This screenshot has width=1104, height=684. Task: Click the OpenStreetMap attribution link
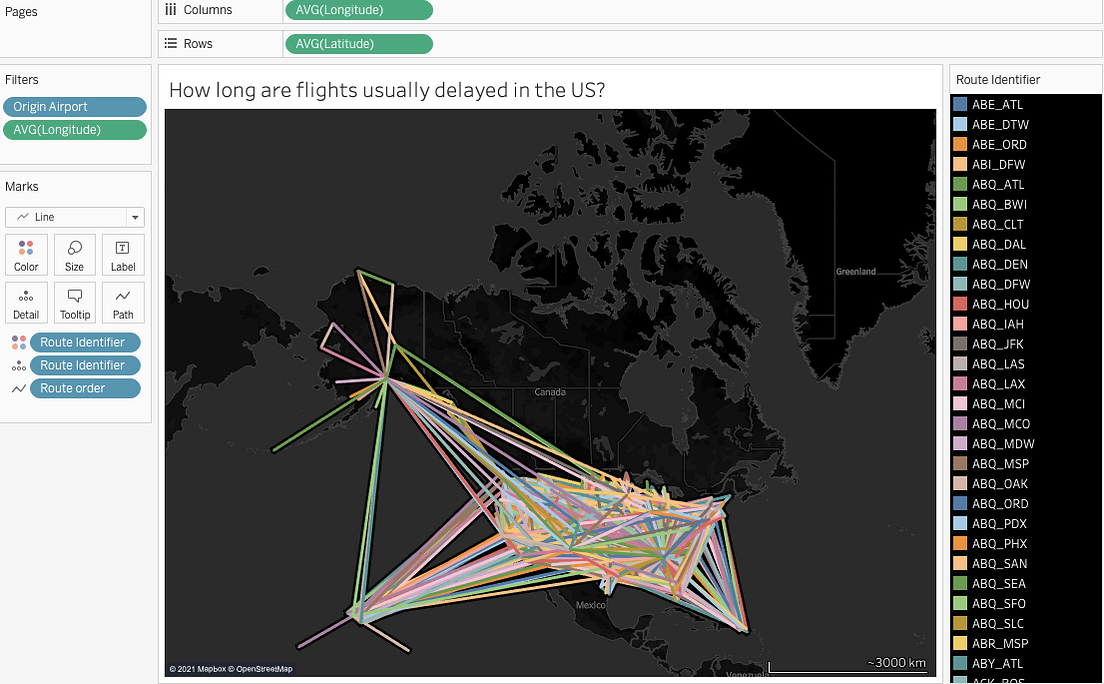pos(262,668)
